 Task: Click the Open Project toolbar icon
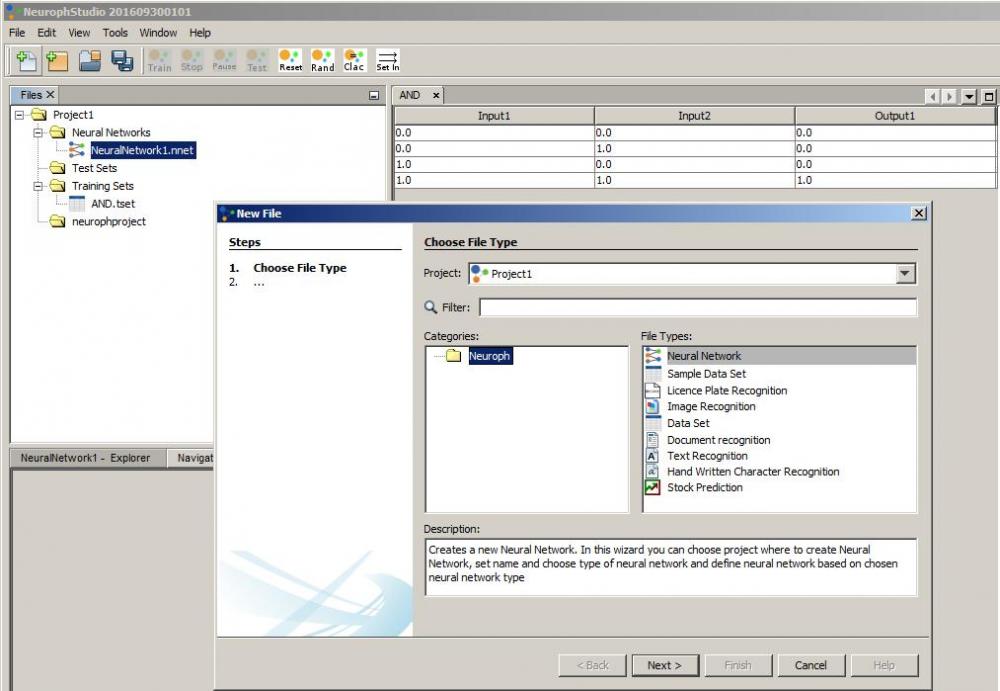coord(91,61)
